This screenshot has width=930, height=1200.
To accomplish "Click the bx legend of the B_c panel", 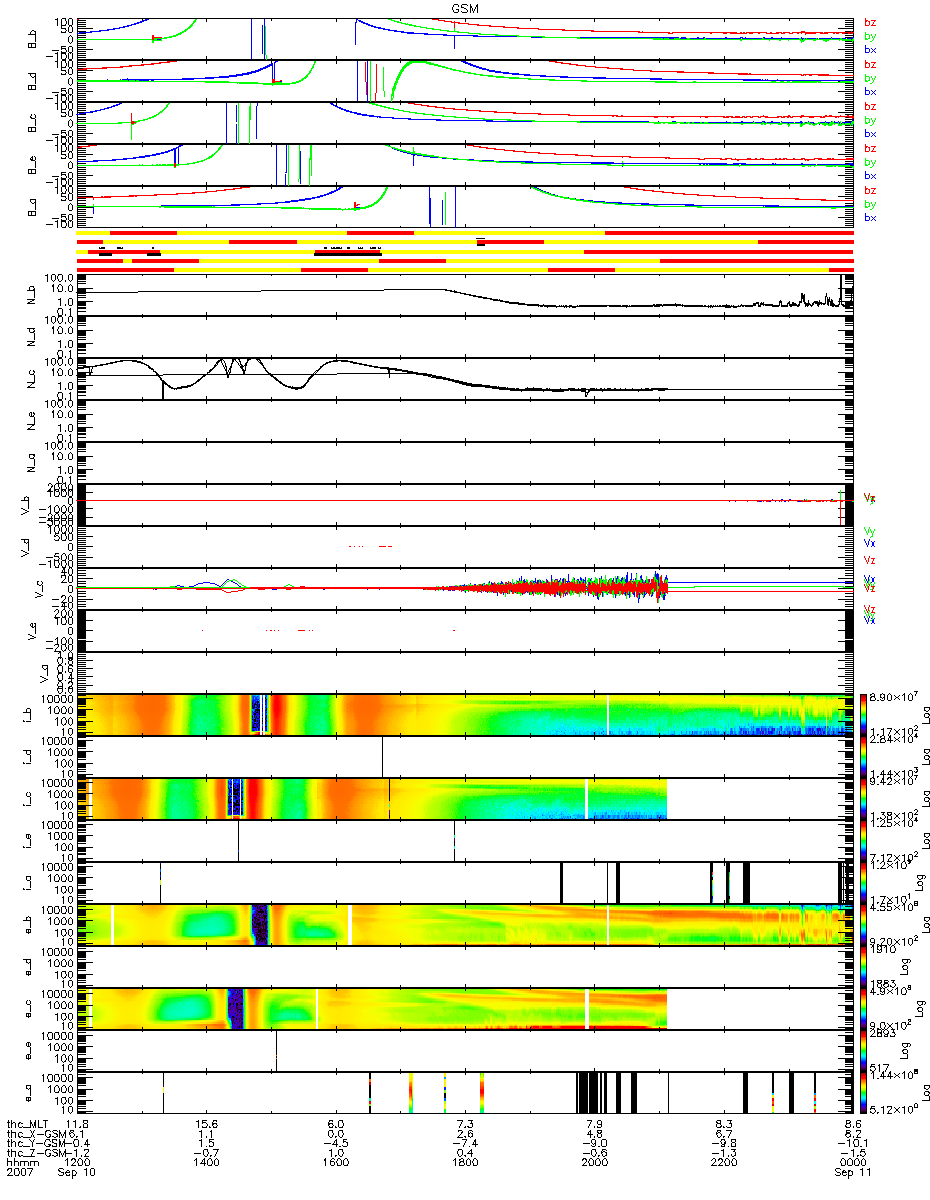I will pos(870,133).
